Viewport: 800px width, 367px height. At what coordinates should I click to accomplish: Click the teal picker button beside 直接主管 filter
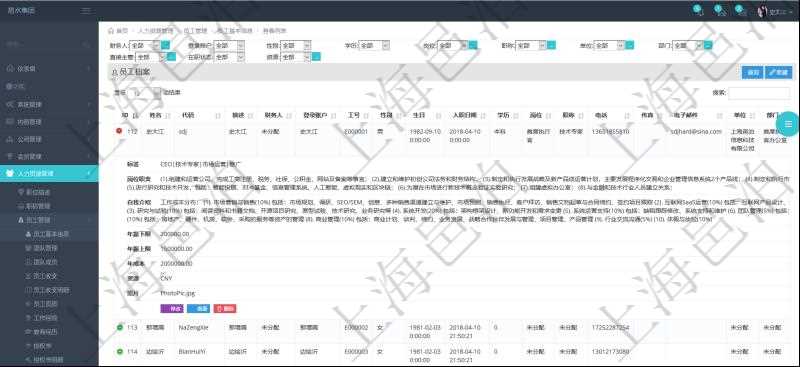pyautogui.click(x=171, y=57)
